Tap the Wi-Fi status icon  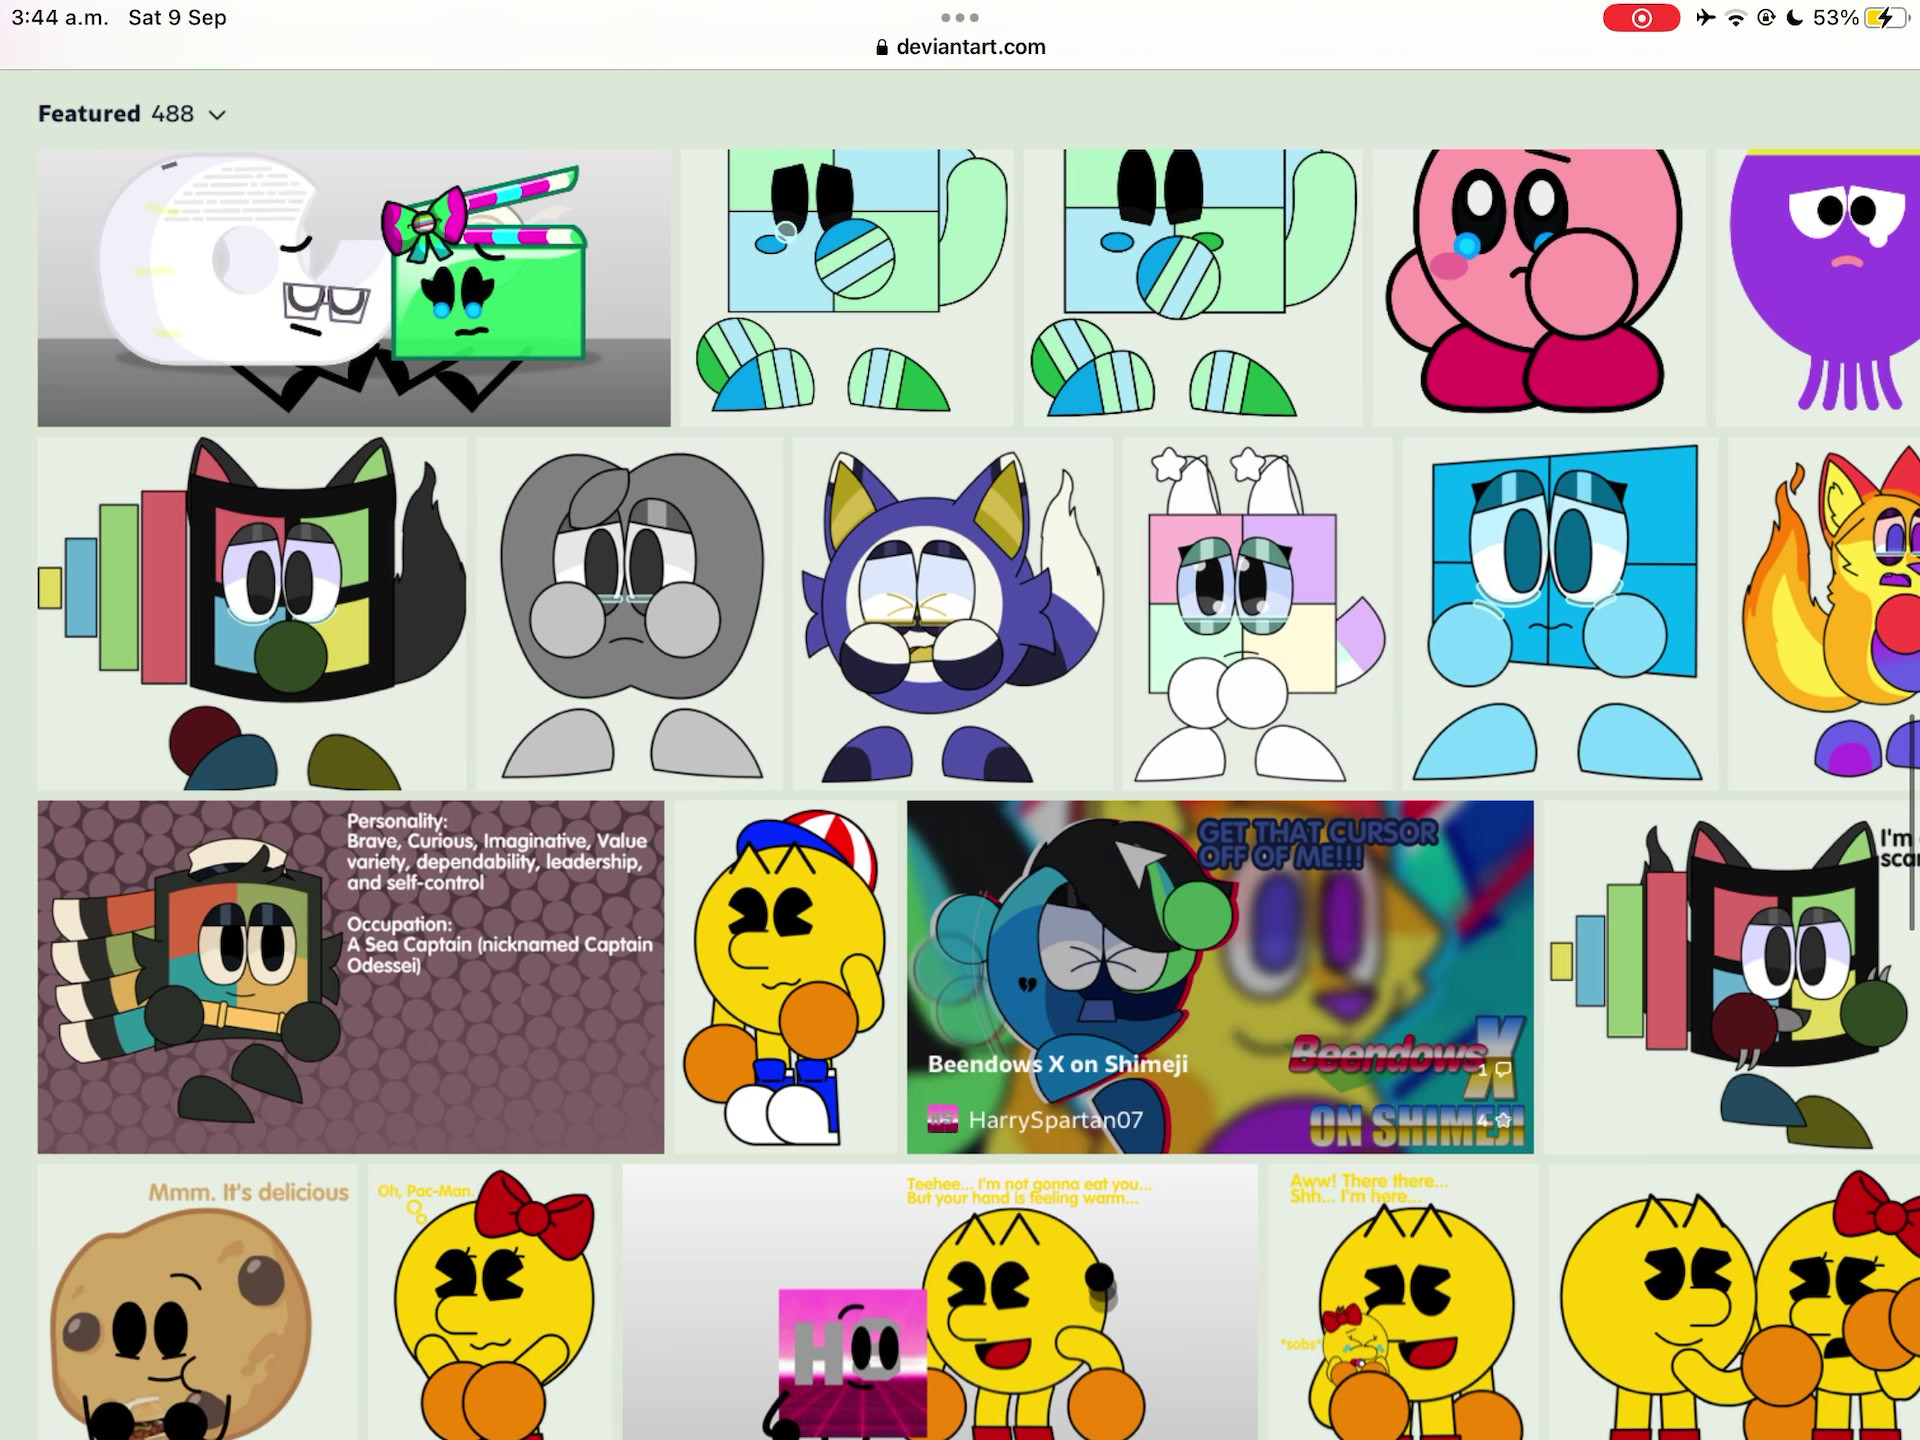coord(1736,18)
